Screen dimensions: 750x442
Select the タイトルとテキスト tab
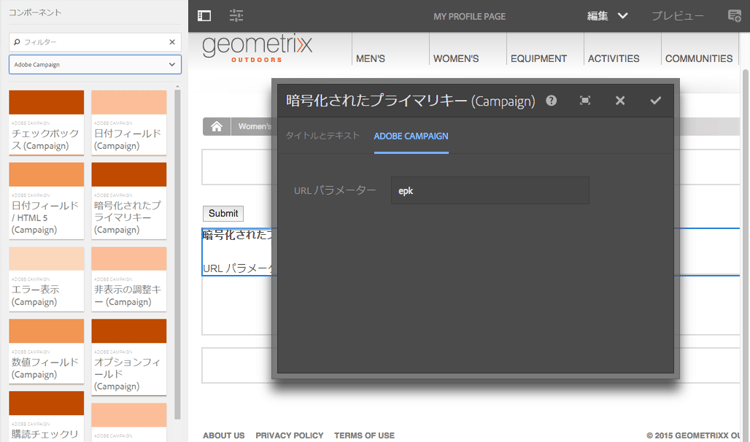[x=322, y=136]
